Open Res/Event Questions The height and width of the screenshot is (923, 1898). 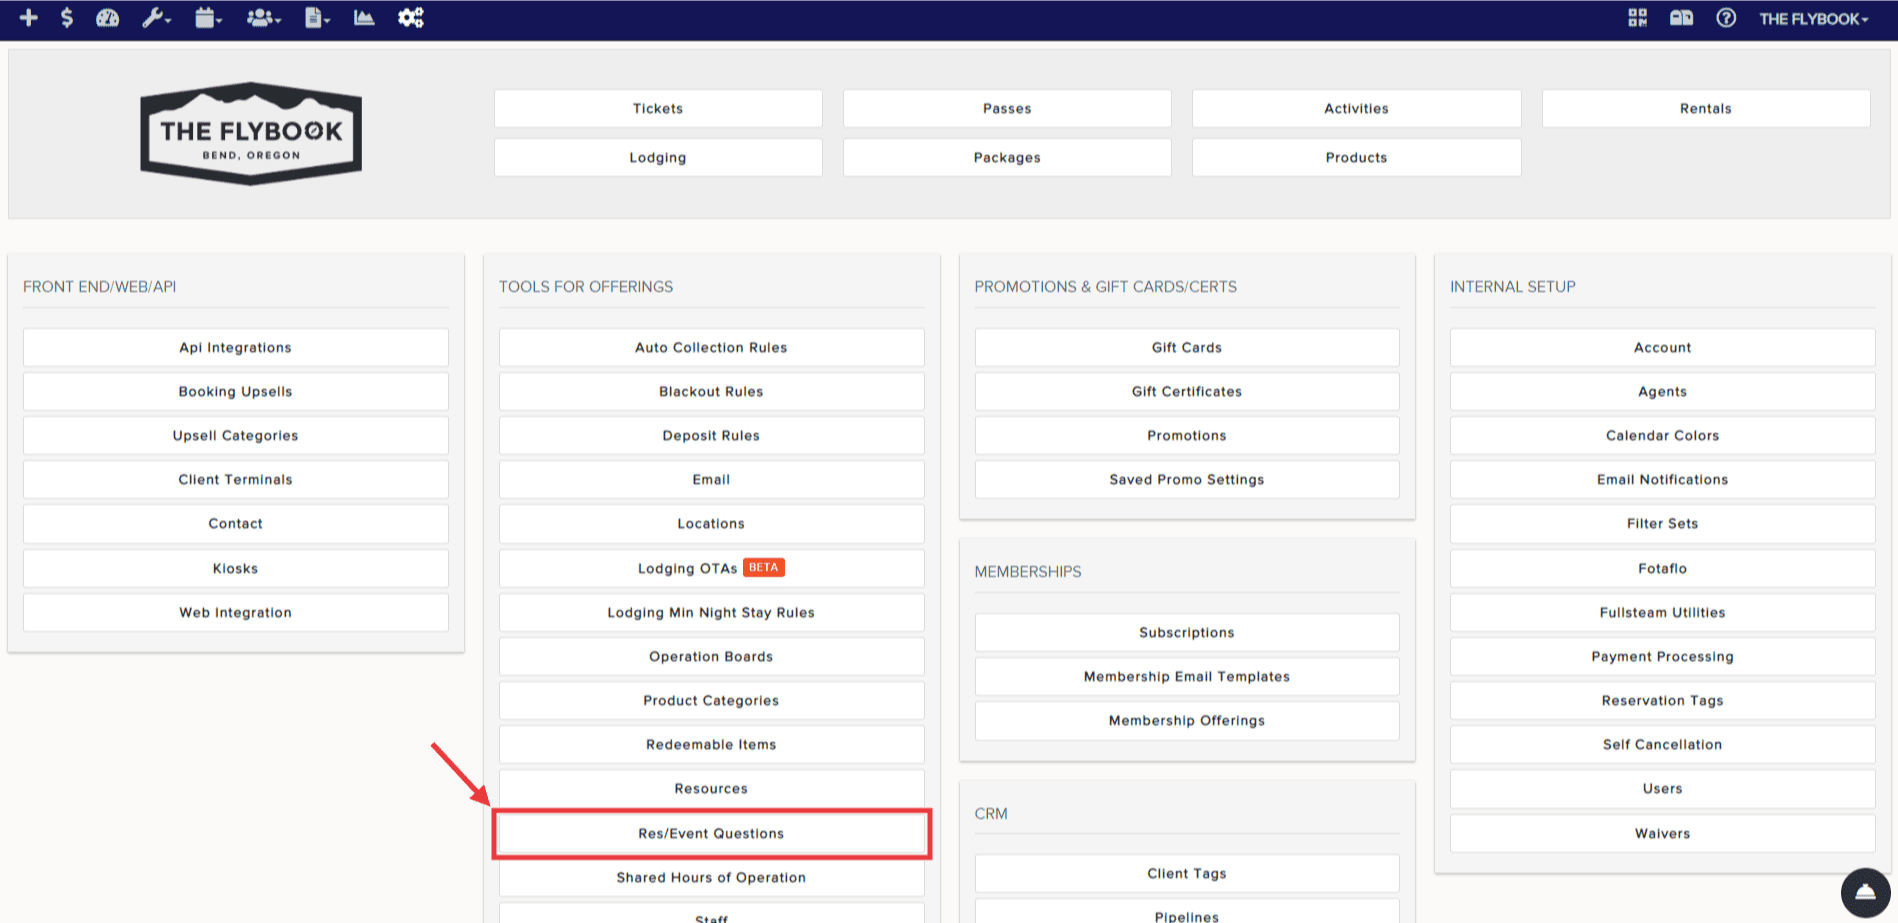[711, 834]
